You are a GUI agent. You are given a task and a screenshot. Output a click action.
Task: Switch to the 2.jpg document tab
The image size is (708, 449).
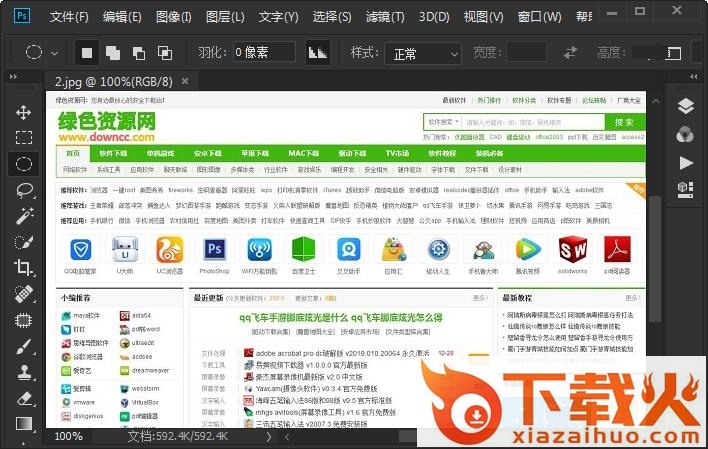(113, 82)
